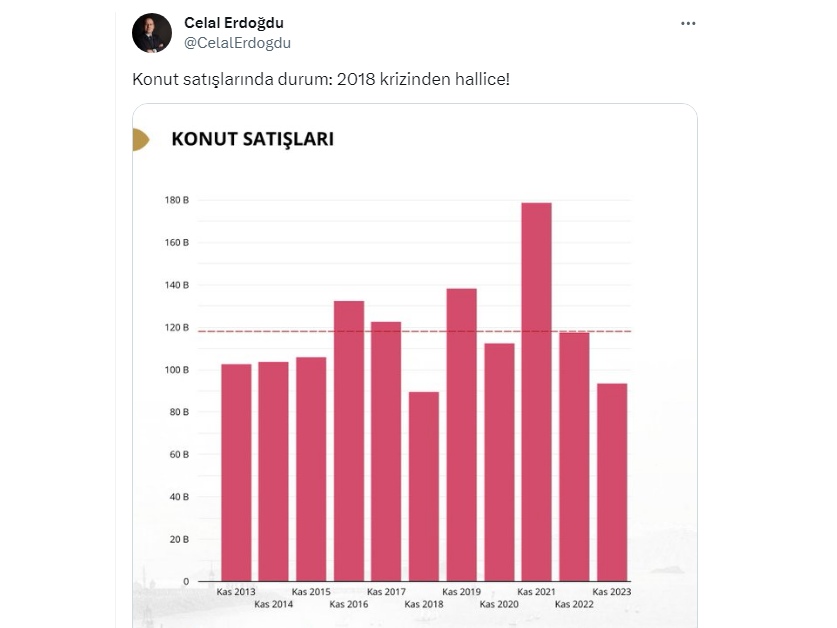837x628 pixels.
Task: Click the Kas 2013 bar
Action: (x=236, y=472)
